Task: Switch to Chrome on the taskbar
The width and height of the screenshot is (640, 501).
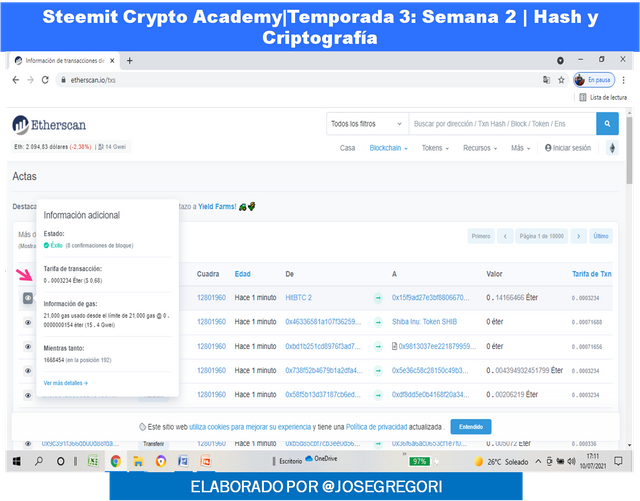Action: pyautogui.click(x=116, y=461)
